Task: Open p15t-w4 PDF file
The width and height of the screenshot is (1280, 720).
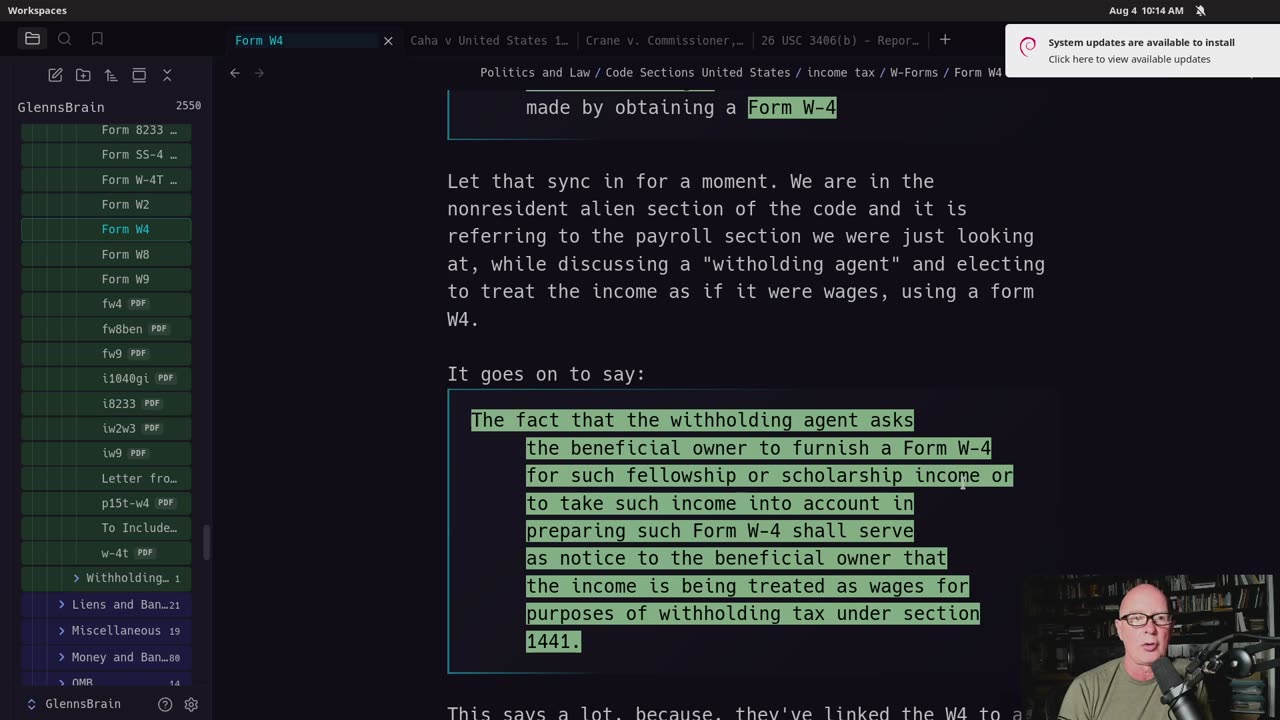Action: tap(106, 503)
